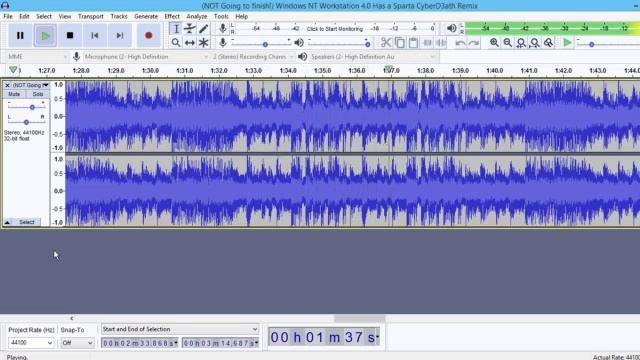
Task: Open the Recording Channels dropdown
Action: tap(253, 57)
